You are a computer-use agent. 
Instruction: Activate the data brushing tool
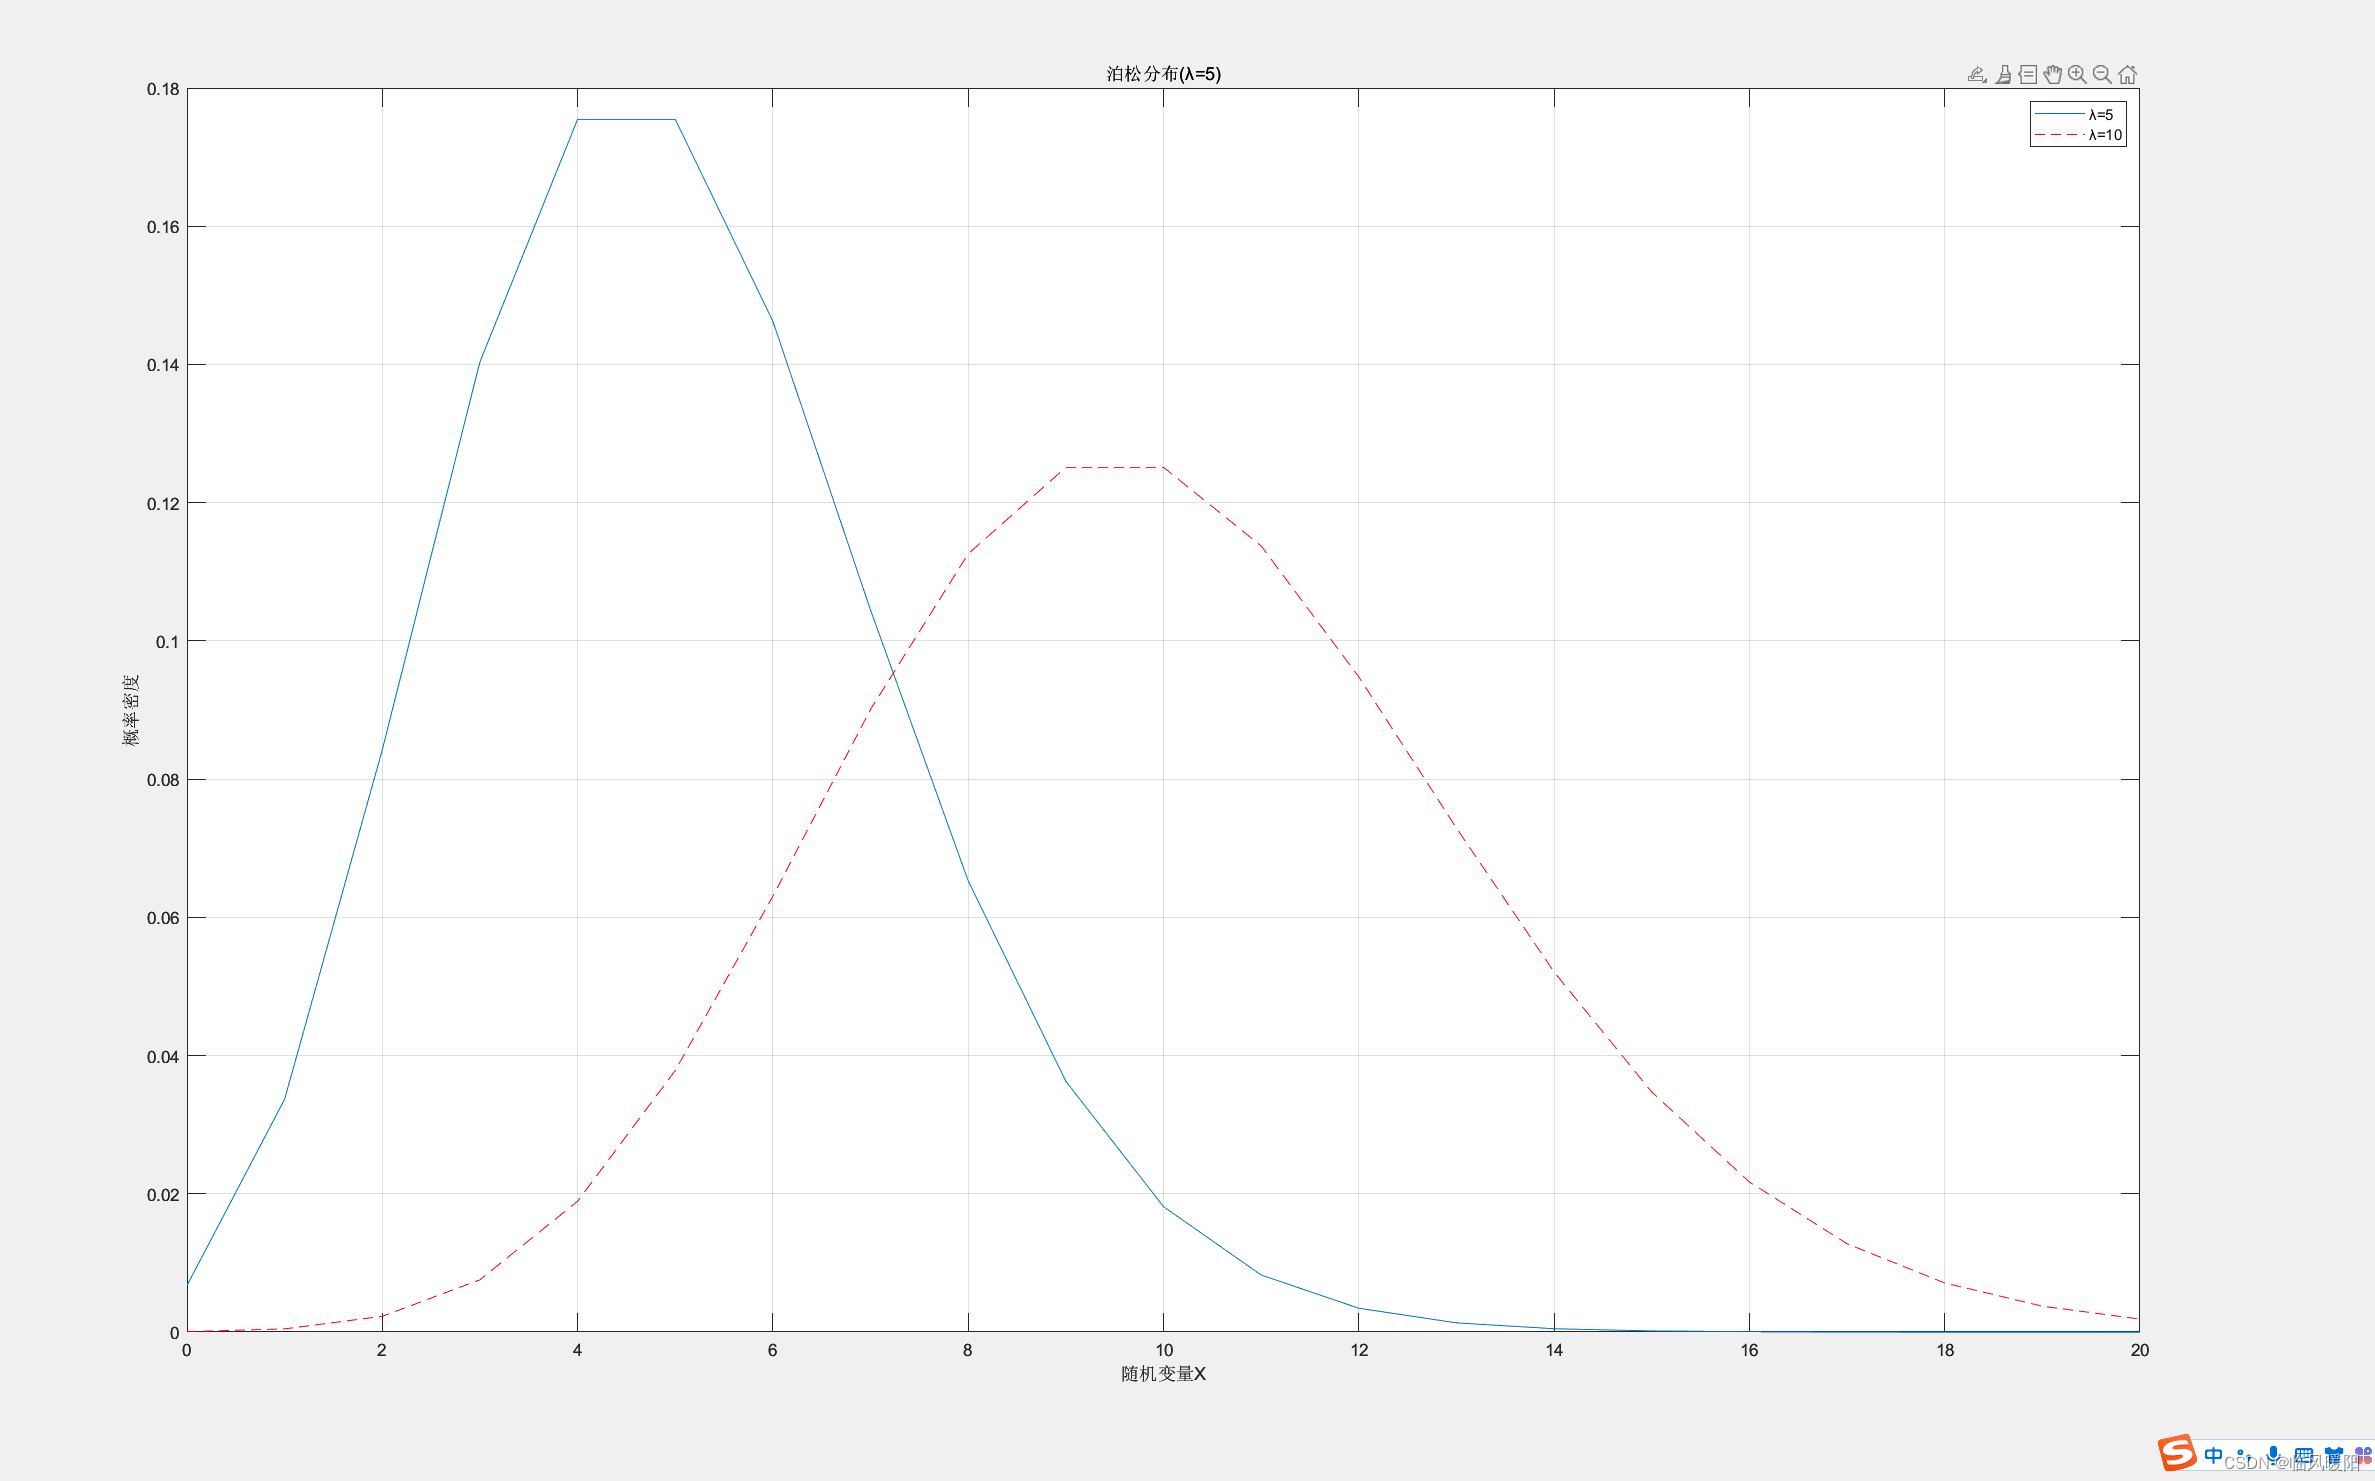point(2003,75)
